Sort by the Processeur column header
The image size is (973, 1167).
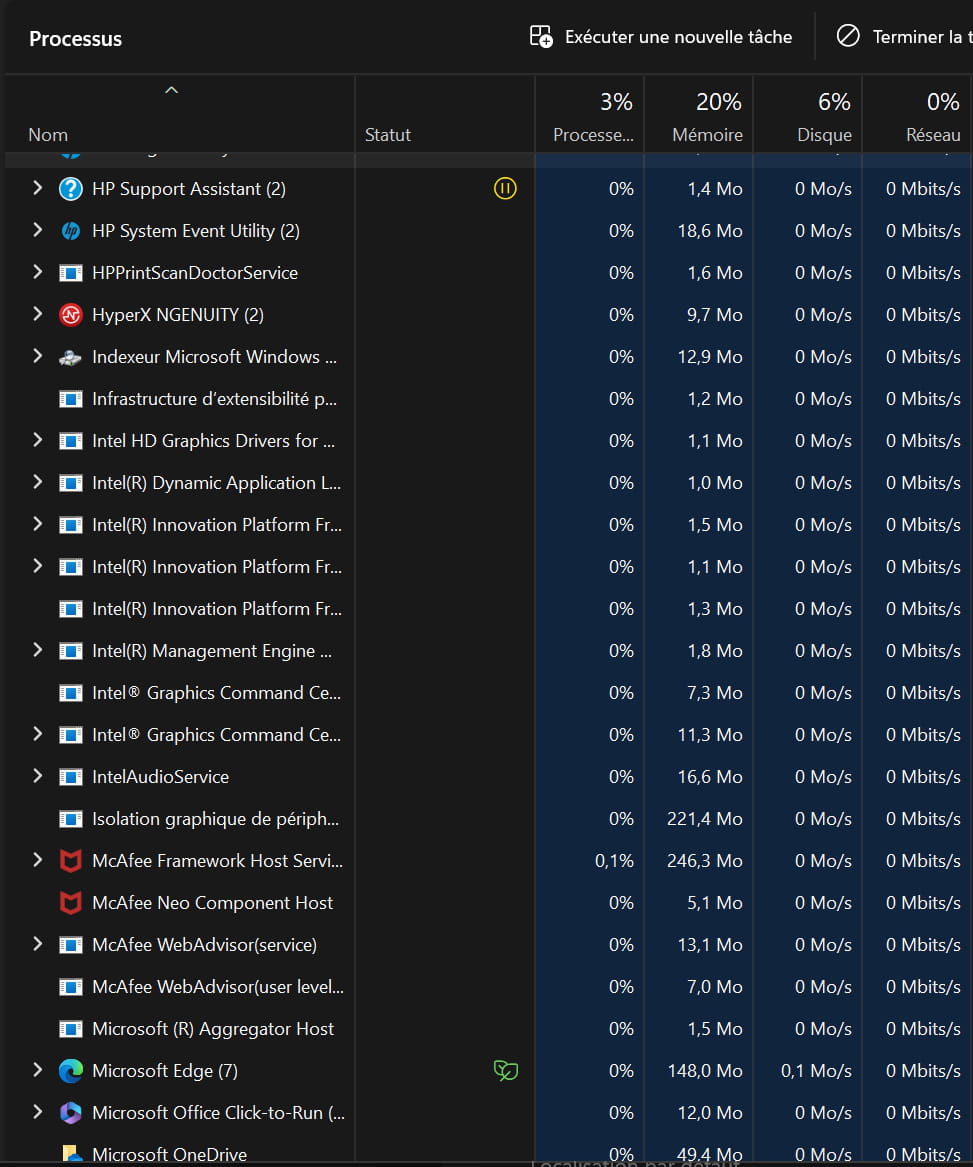(590, 115)
